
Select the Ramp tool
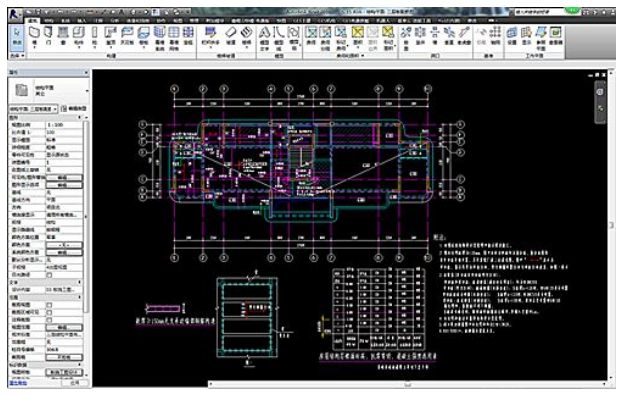pos(231,36)
